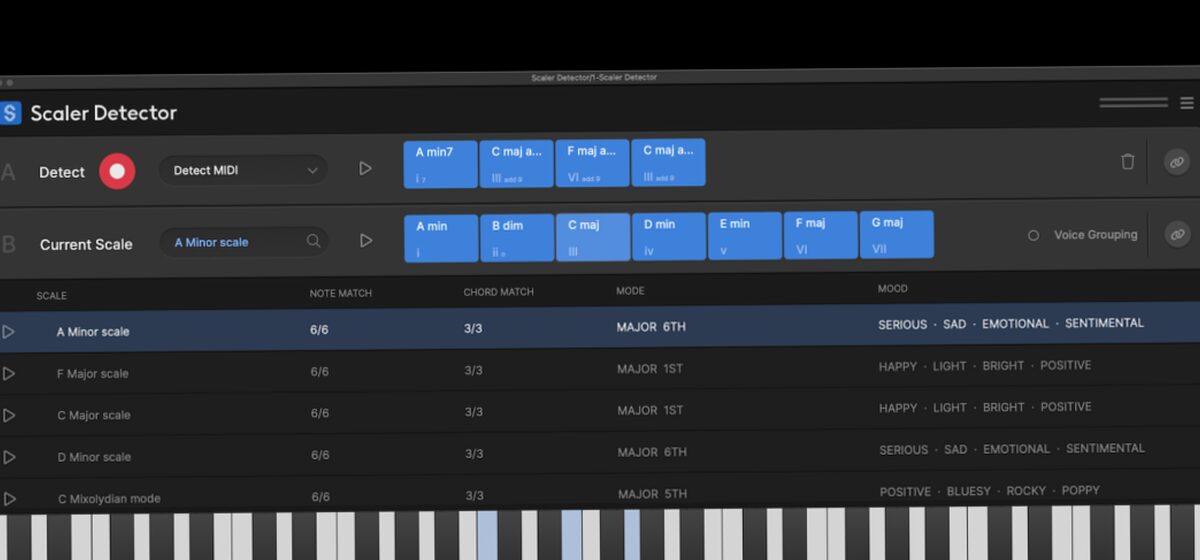
Task: Click the A Minor scale search field
Action: tap(243, 242)
